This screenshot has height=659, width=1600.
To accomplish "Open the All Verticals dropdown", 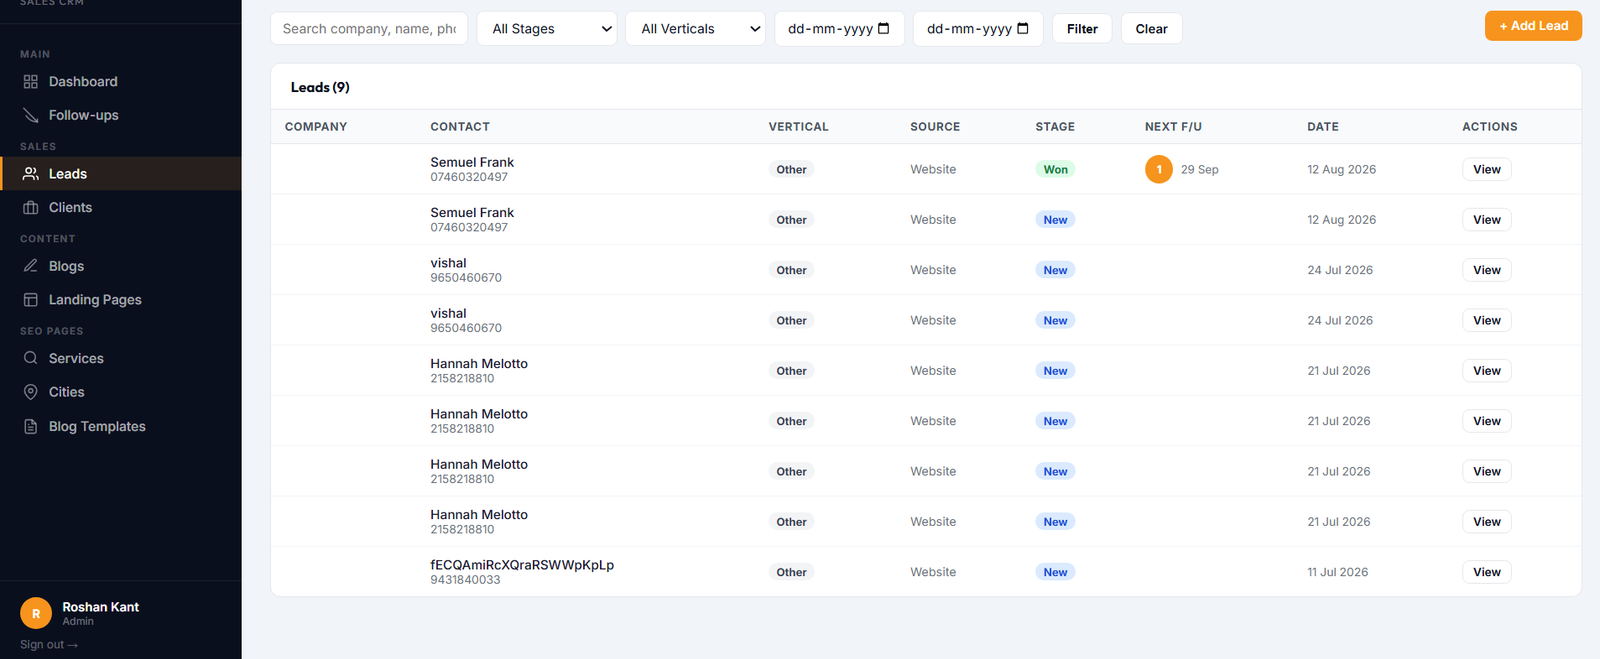I will 696,29.
